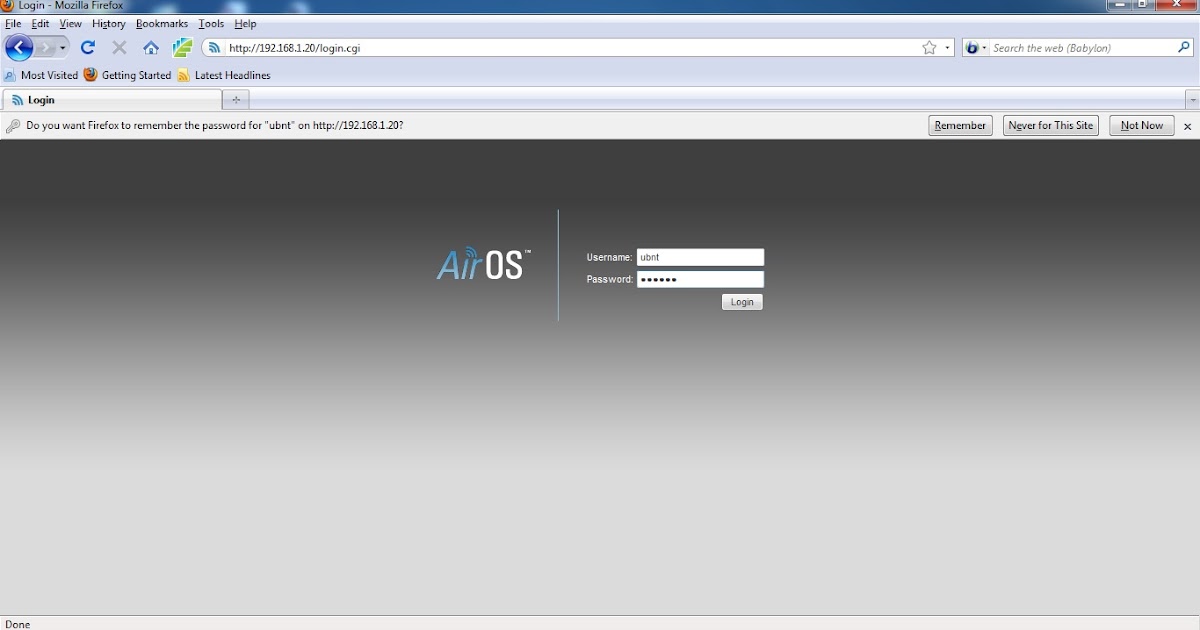Open a new tab with plus button
Viewport: 1200px width, 630px height.
click(x=236, y=100)
